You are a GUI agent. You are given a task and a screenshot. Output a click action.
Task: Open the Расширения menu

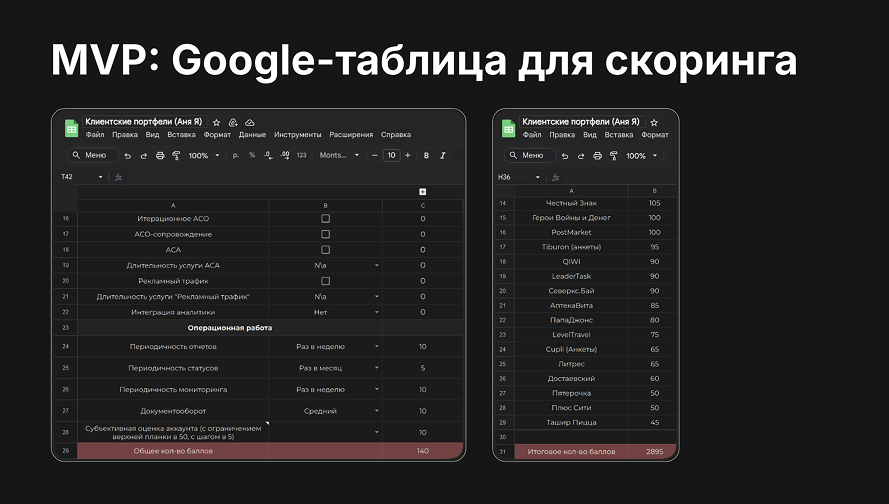[x=351, y=135]
